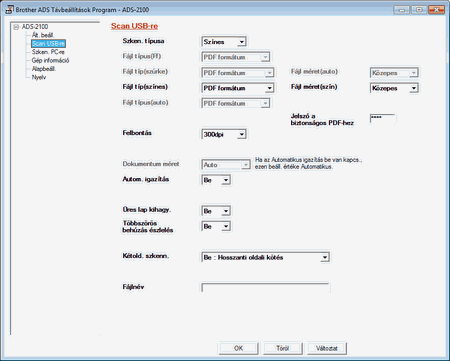
Task: Click the secure PDF password field
Action: (383, 118)
